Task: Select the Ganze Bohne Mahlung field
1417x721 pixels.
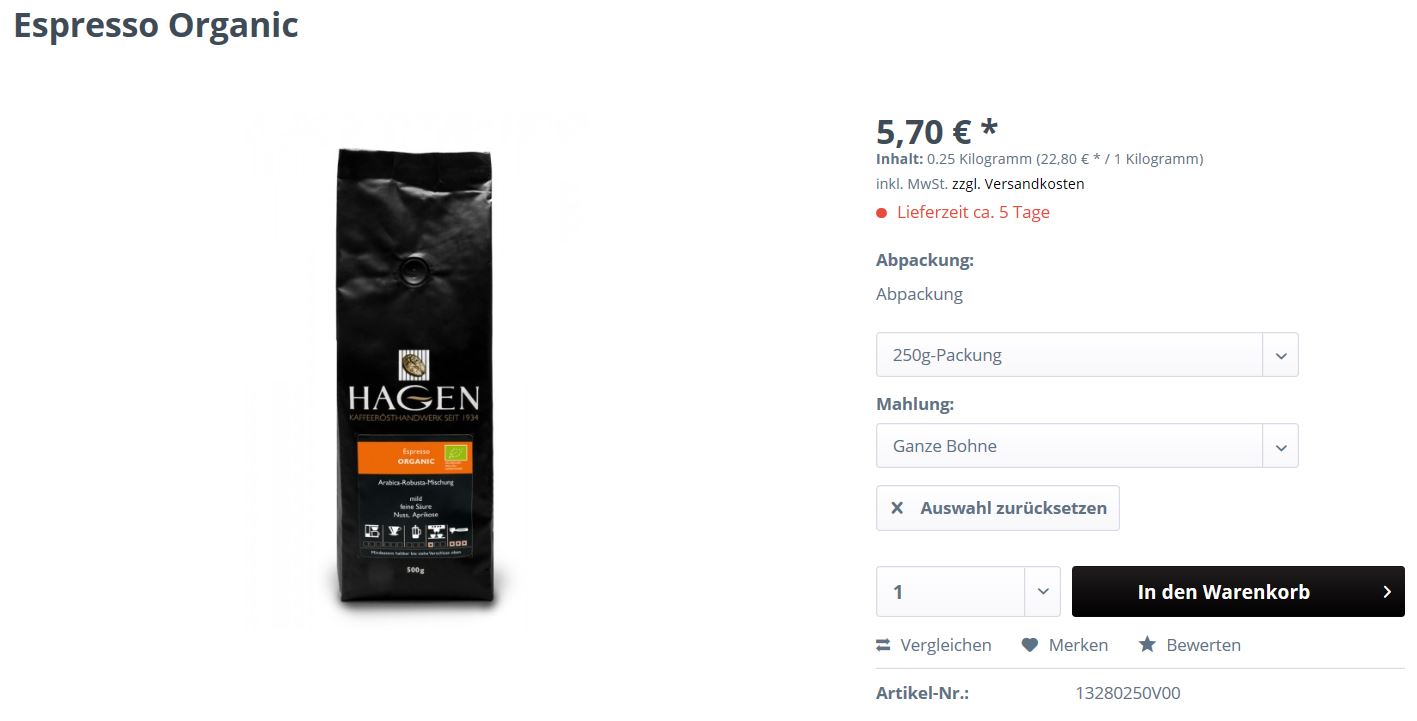Action: (x=1087, y=446)
